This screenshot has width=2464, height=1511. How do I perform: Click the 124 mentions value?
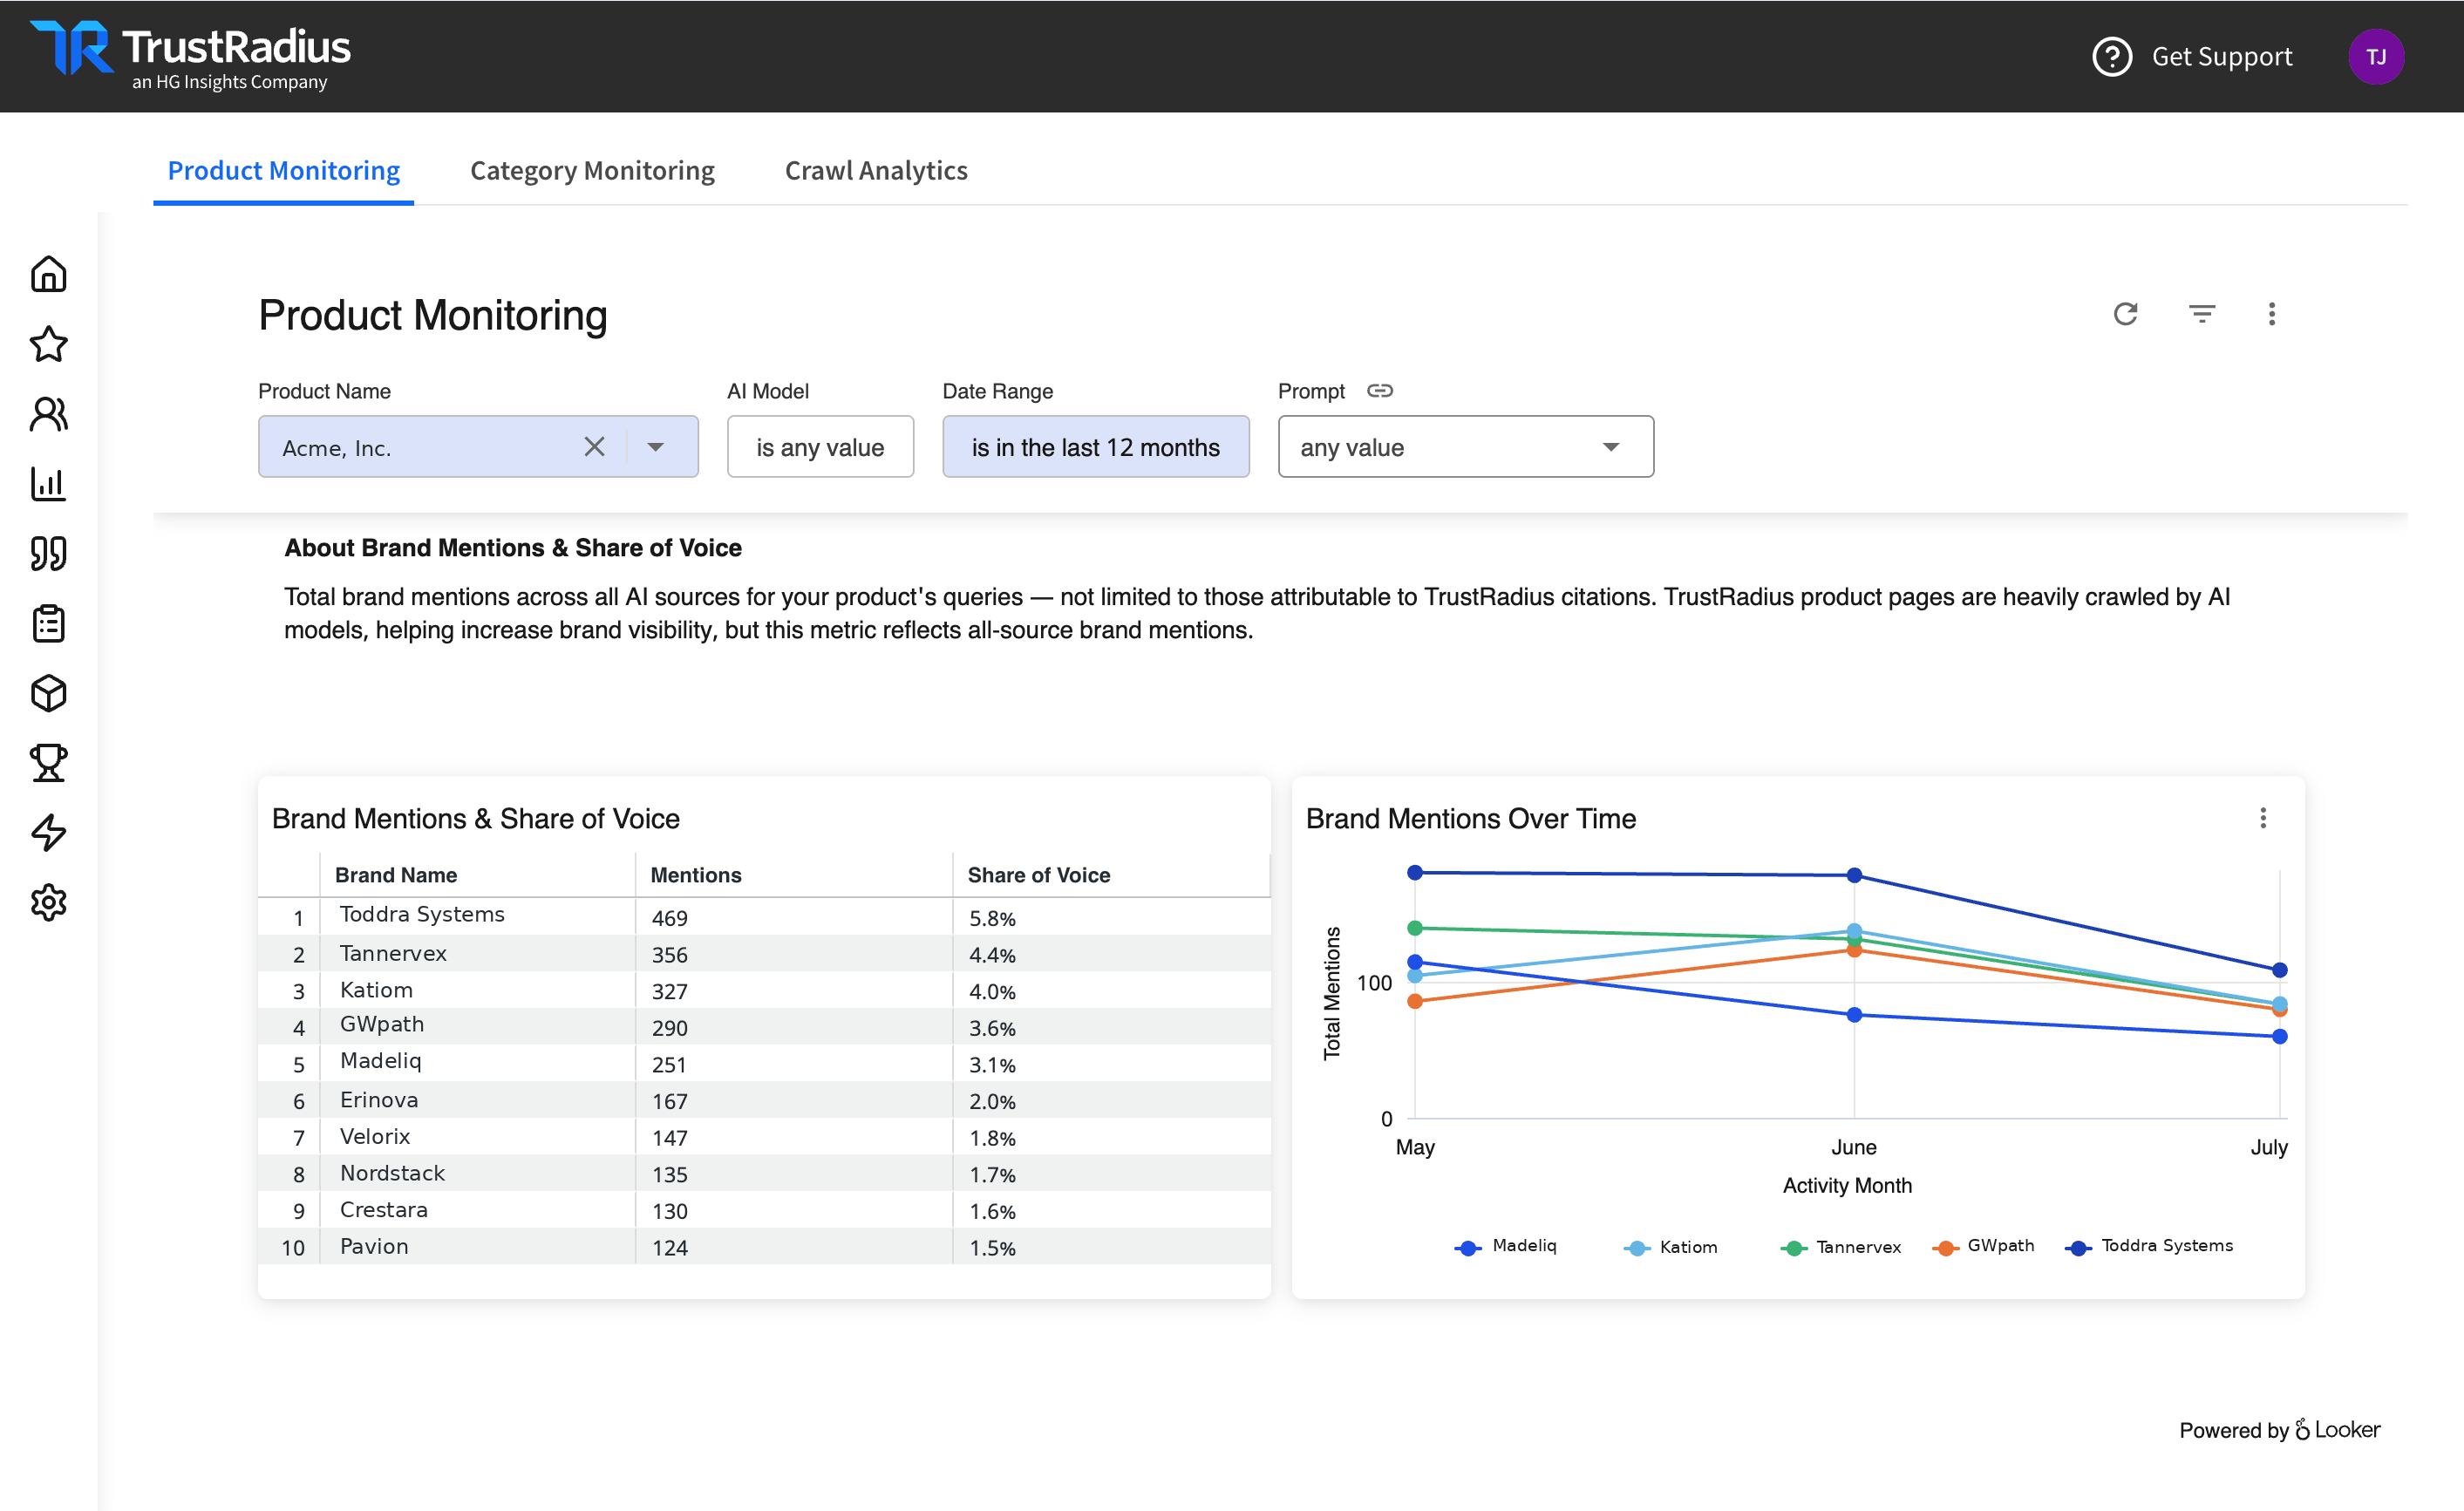tap(669, 1248)
